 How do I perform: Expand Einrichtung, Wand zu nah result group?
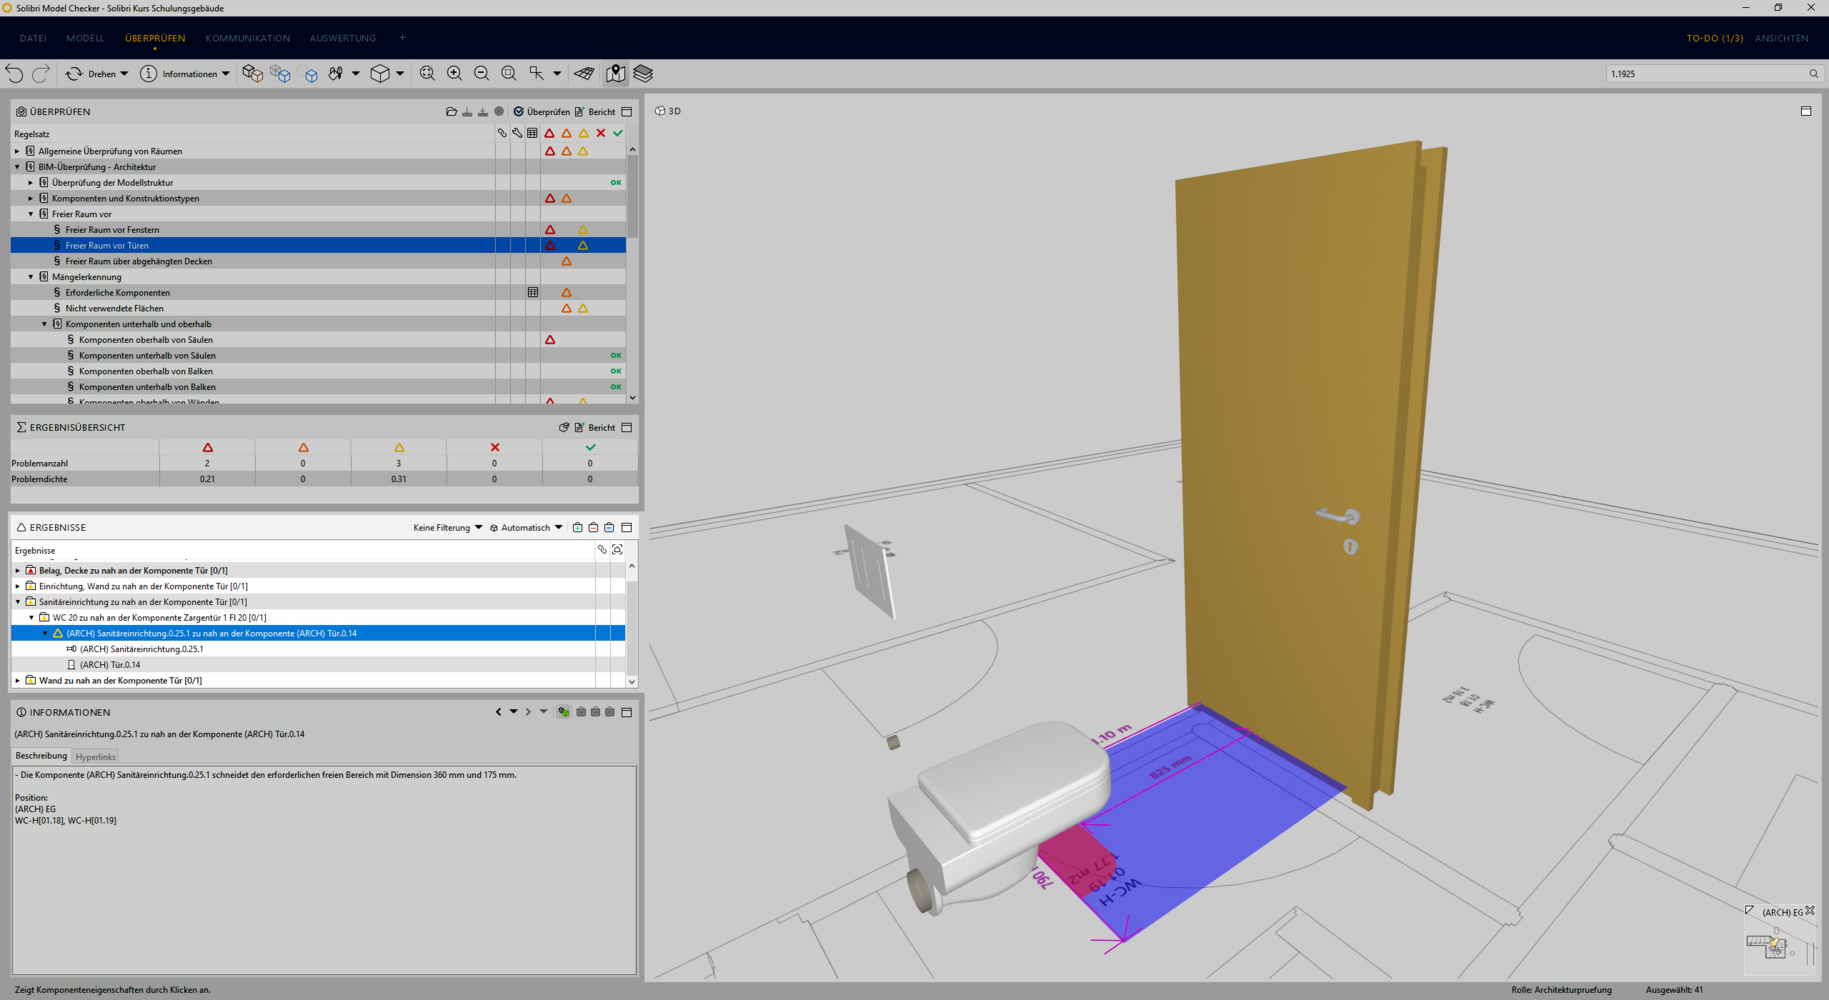tap(17, 586)
